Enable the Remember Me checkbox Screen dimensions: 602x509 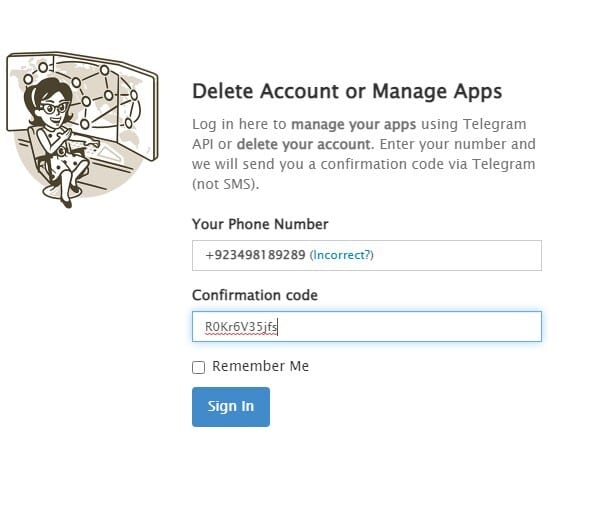pyautogui.click(x=198, y=367)
